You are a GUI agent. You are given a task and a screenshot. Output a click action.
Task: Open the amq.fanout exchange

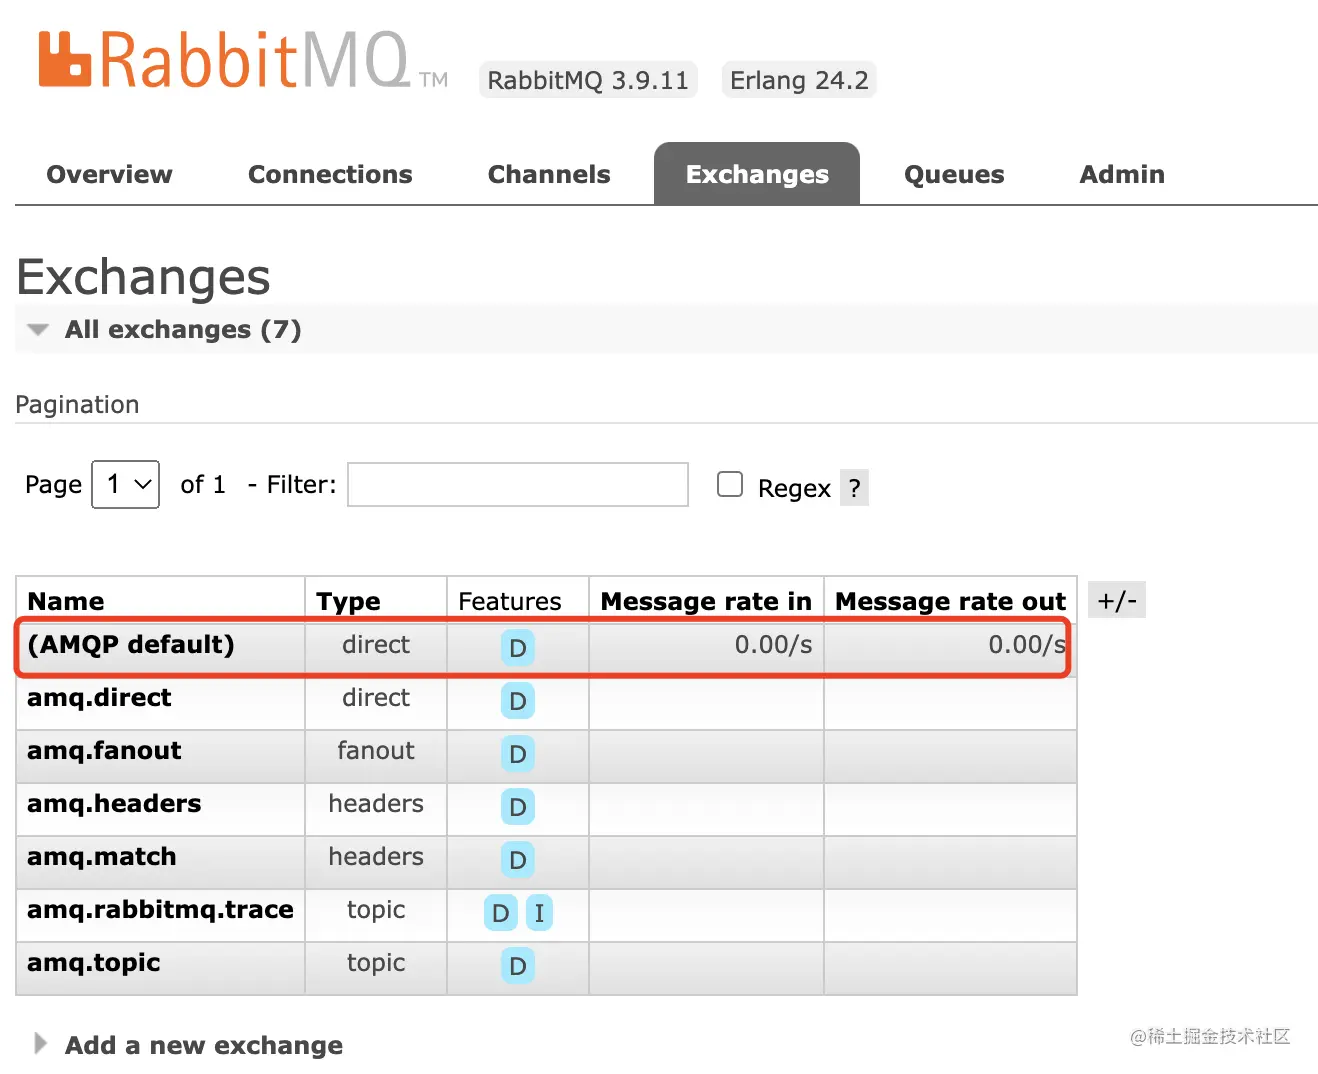pos(104,750)
